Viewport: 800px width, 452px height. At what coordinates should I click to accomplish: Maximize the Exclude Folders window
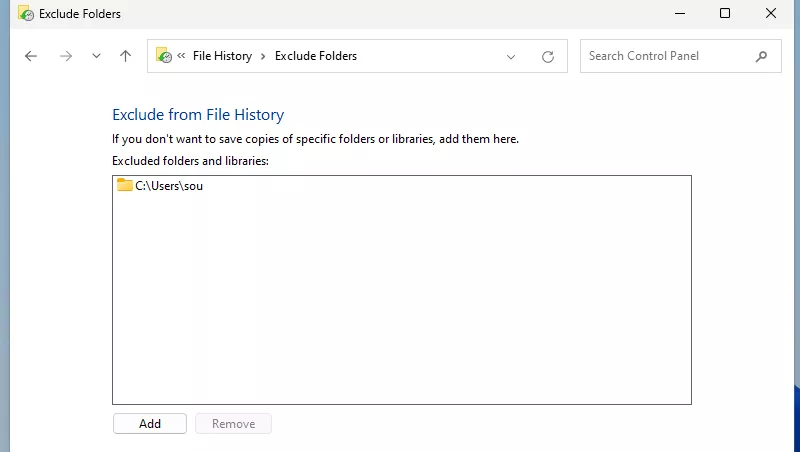point(725,13)
